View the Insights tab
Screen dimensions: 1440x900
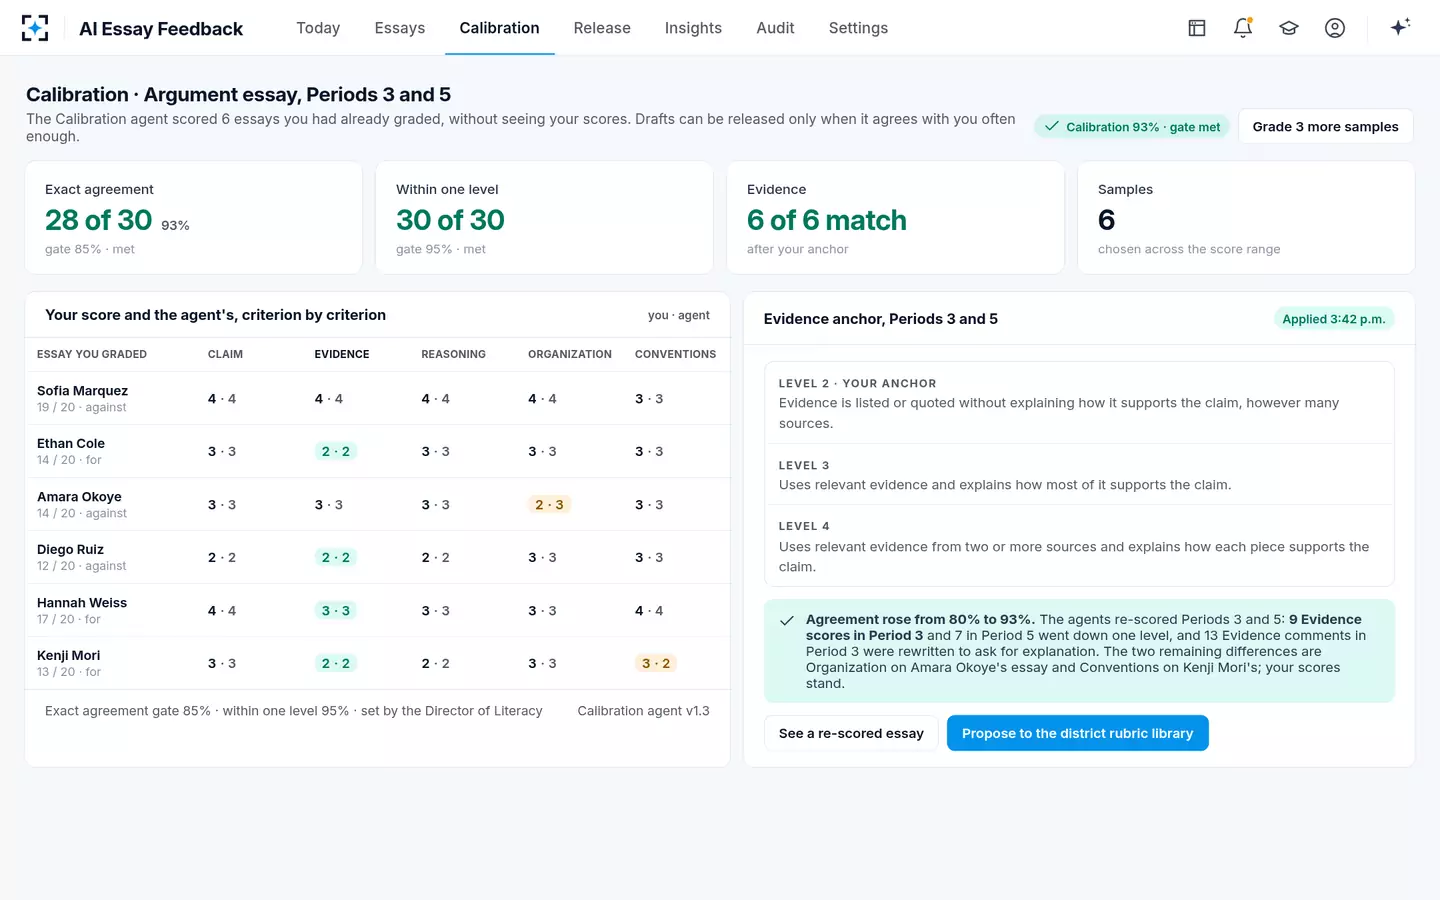[x=693, y=28]
